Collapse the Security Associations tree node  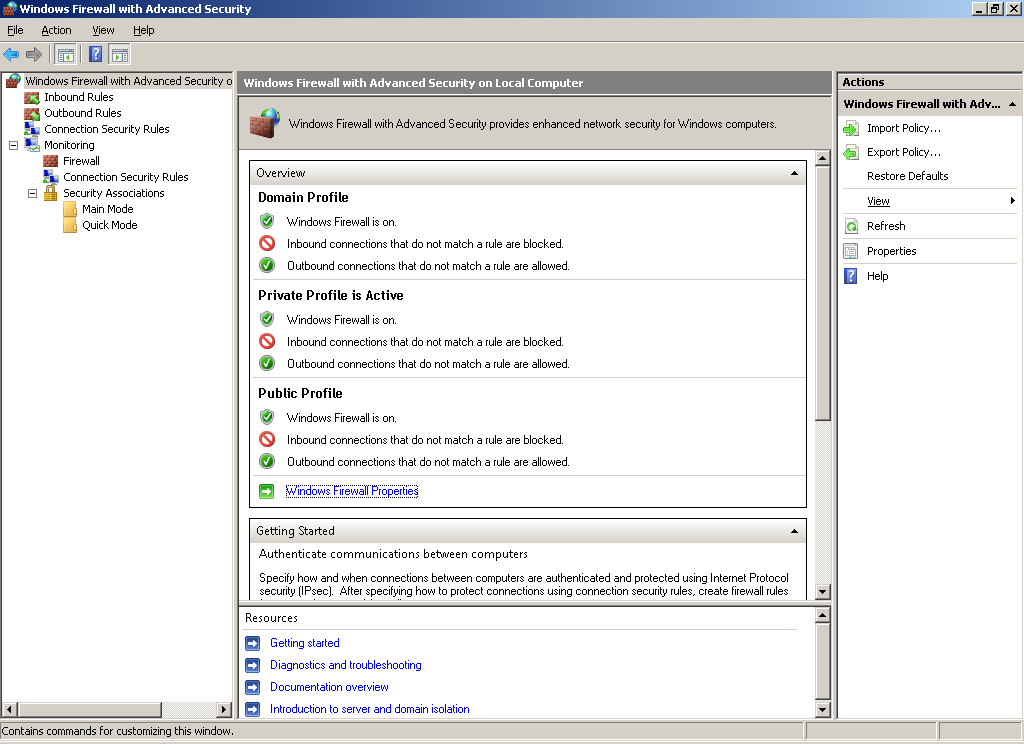click(x=32, y=193)
